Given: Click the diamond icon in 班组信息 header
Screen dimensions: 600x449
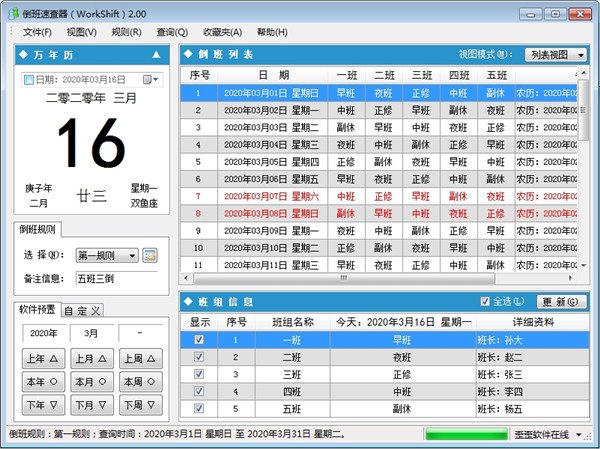Looking at the screenshot, I should [x=188, y=301].
